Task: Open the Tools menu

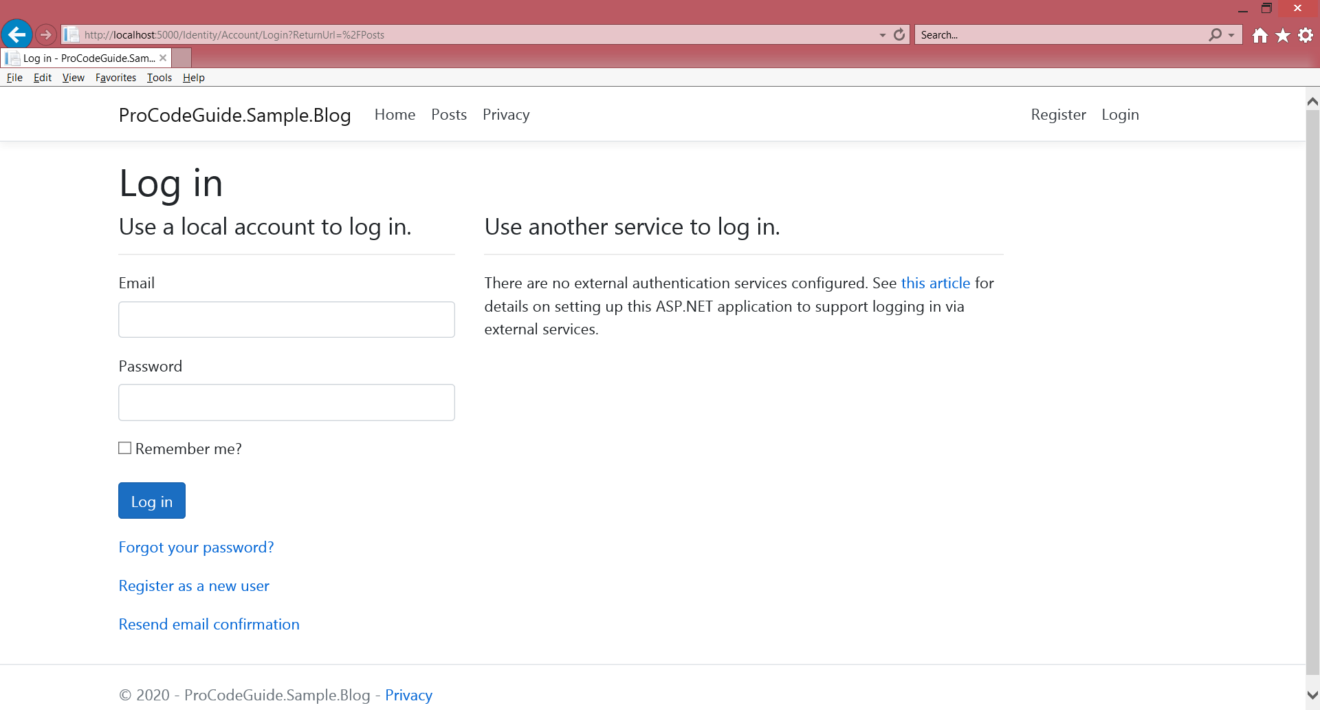Action: pyautogui.click(x=159, y=77)
